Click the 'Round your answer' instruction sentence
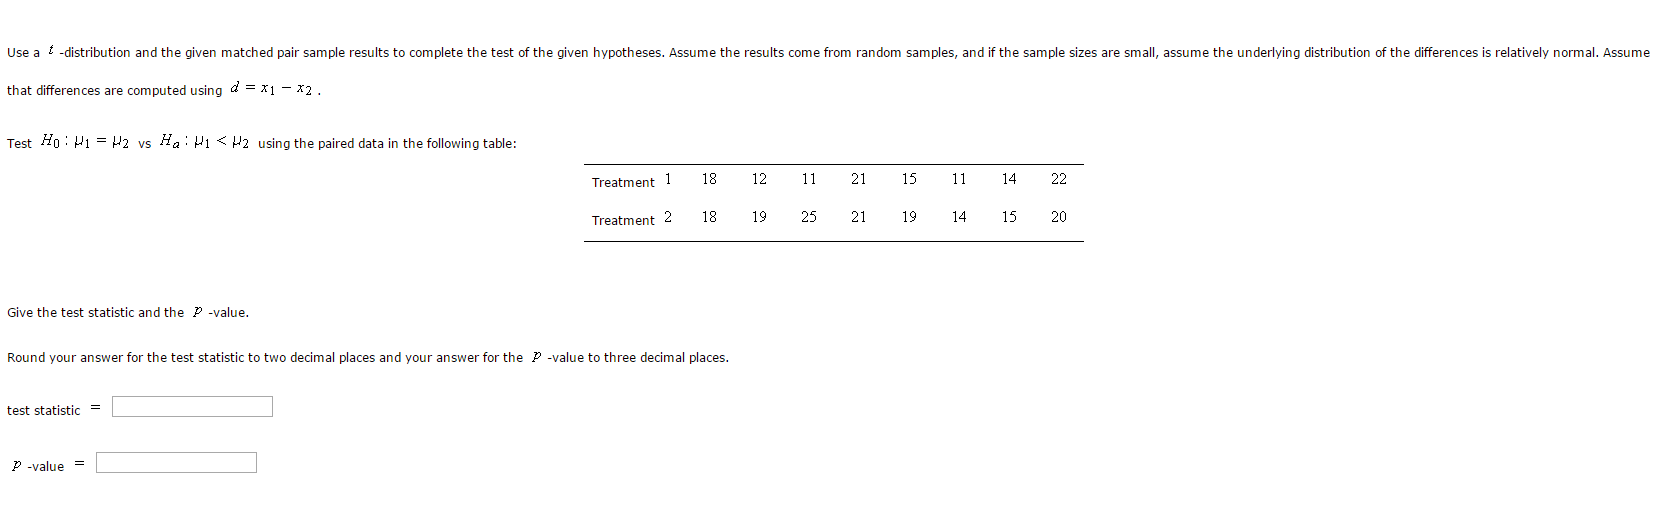1665x511 pixels. 368,357
